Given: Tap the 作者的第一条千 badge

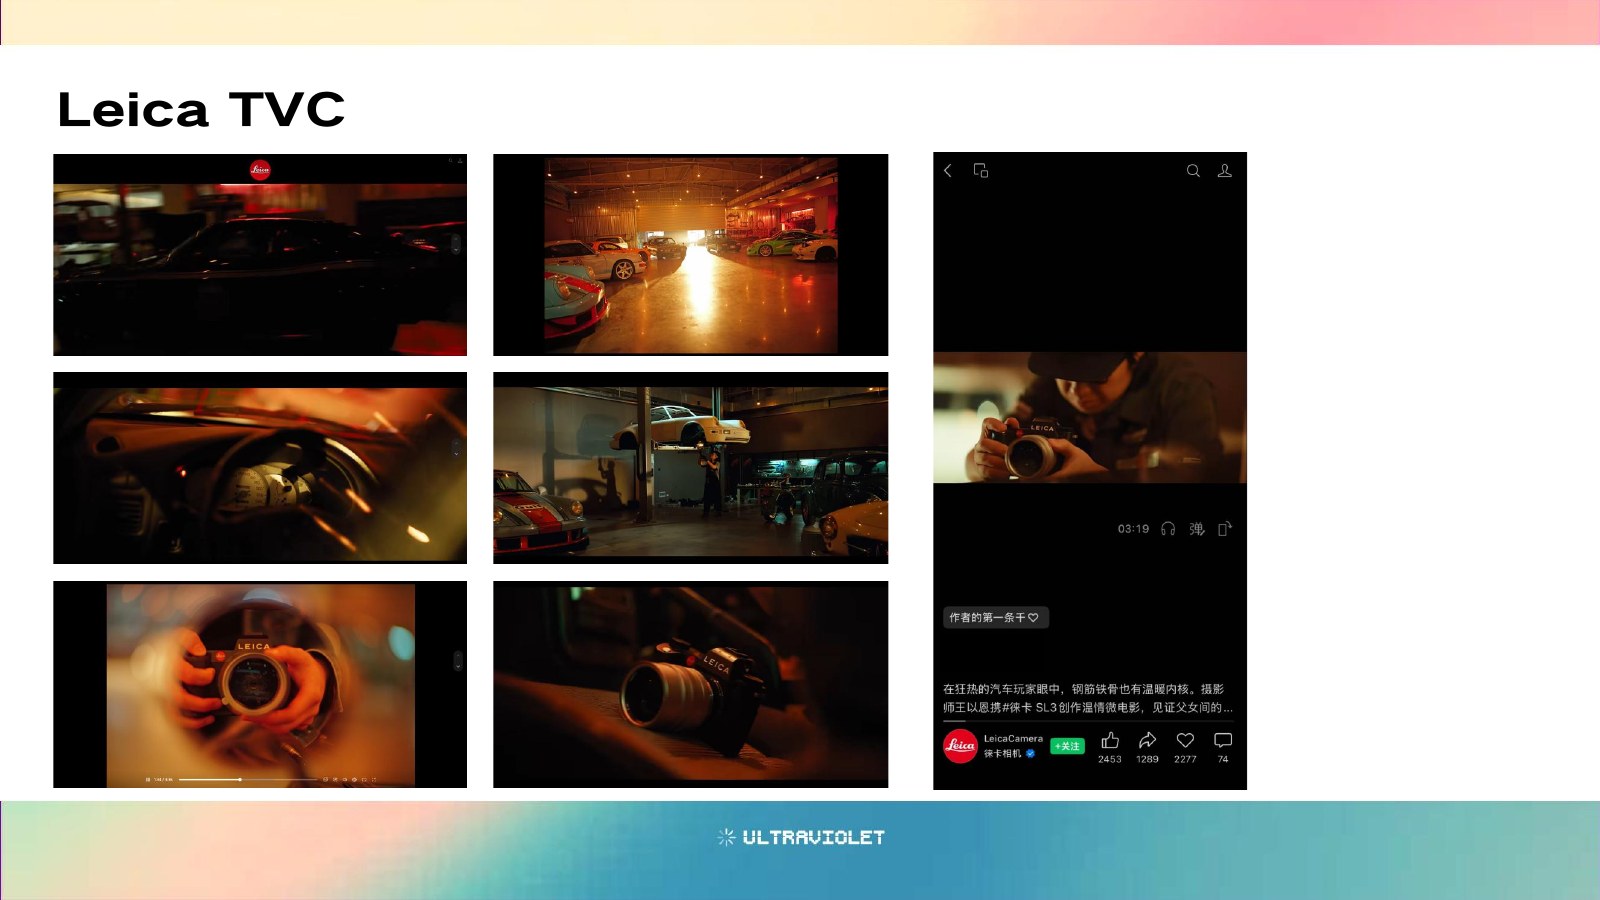Looking at the screenshot, I should click(x=995, y=618).
